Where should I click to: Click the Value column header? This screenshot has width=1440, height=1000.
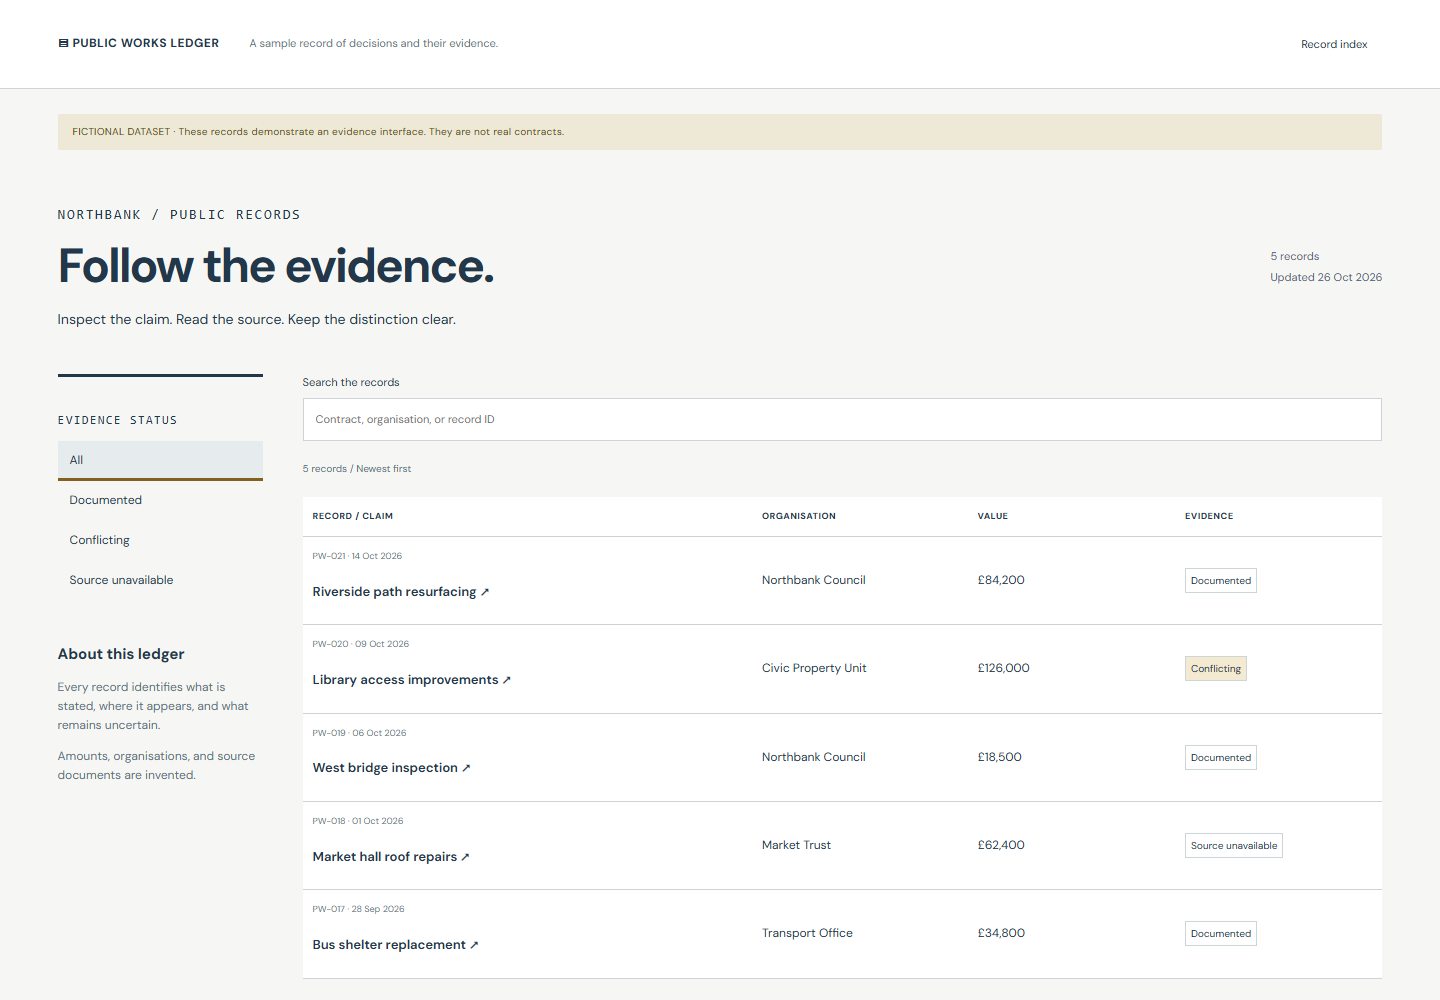[993, 516]
